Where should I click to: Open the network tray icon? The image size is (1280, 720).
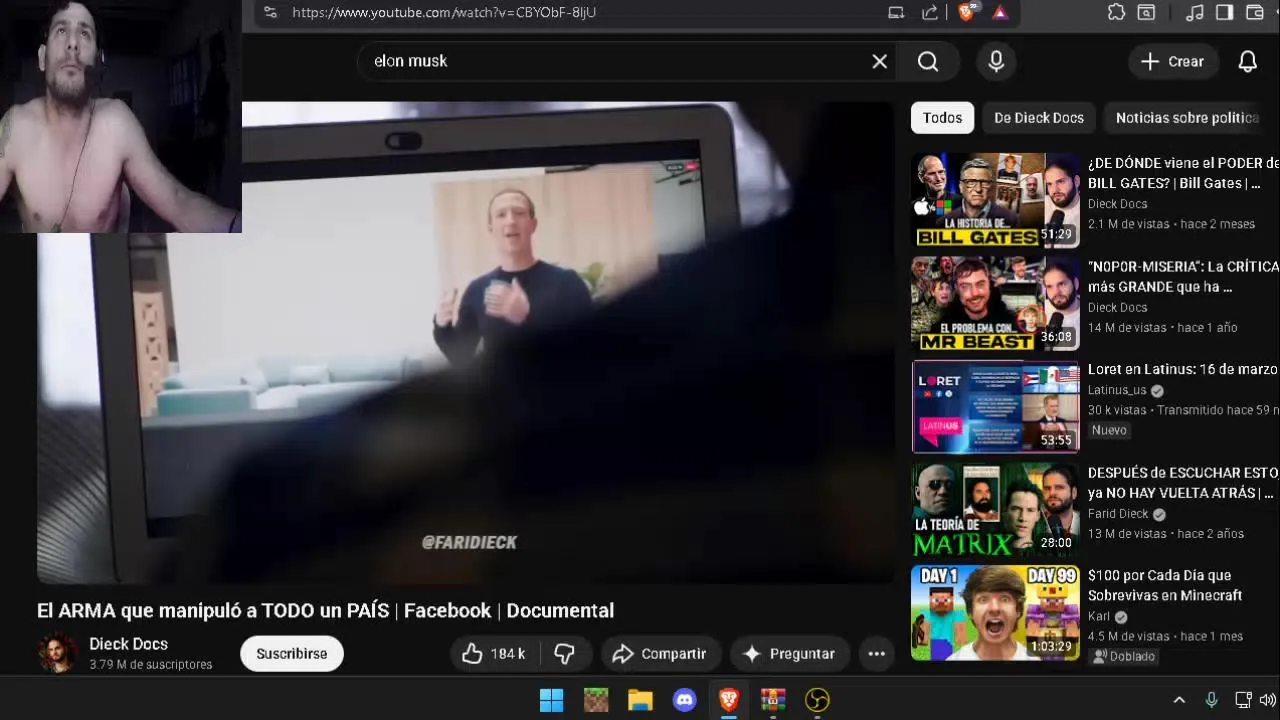[x=1243, y=700]
